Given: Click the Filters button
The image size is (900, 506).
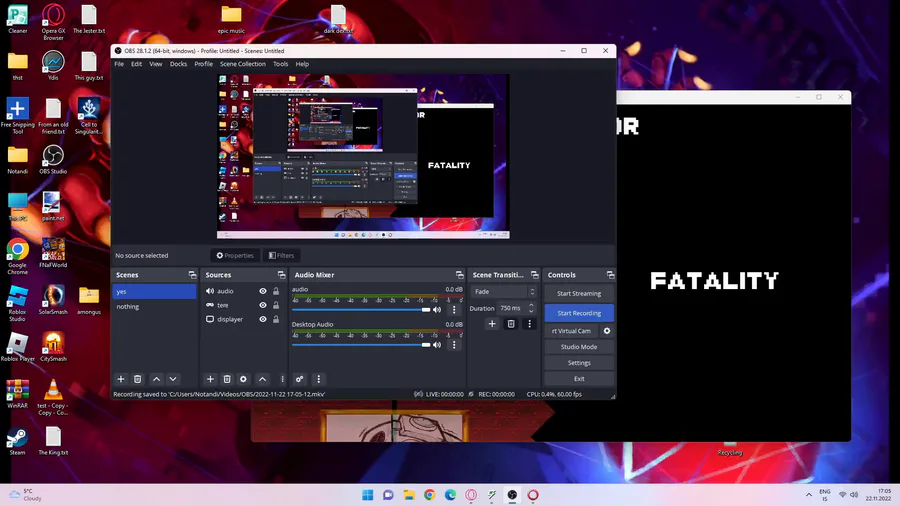Looking at the screenshot, I should [x=282, y=256].
